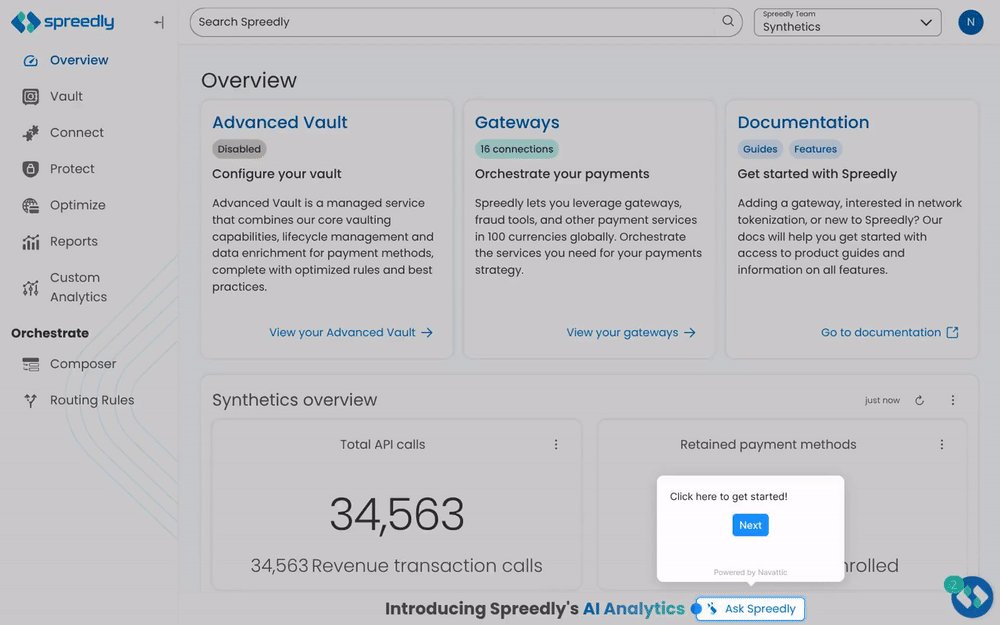
Task: Expand the Spreedly Team Synthetics dropdown
Action: pyautogui.click(x=848, y=22)
